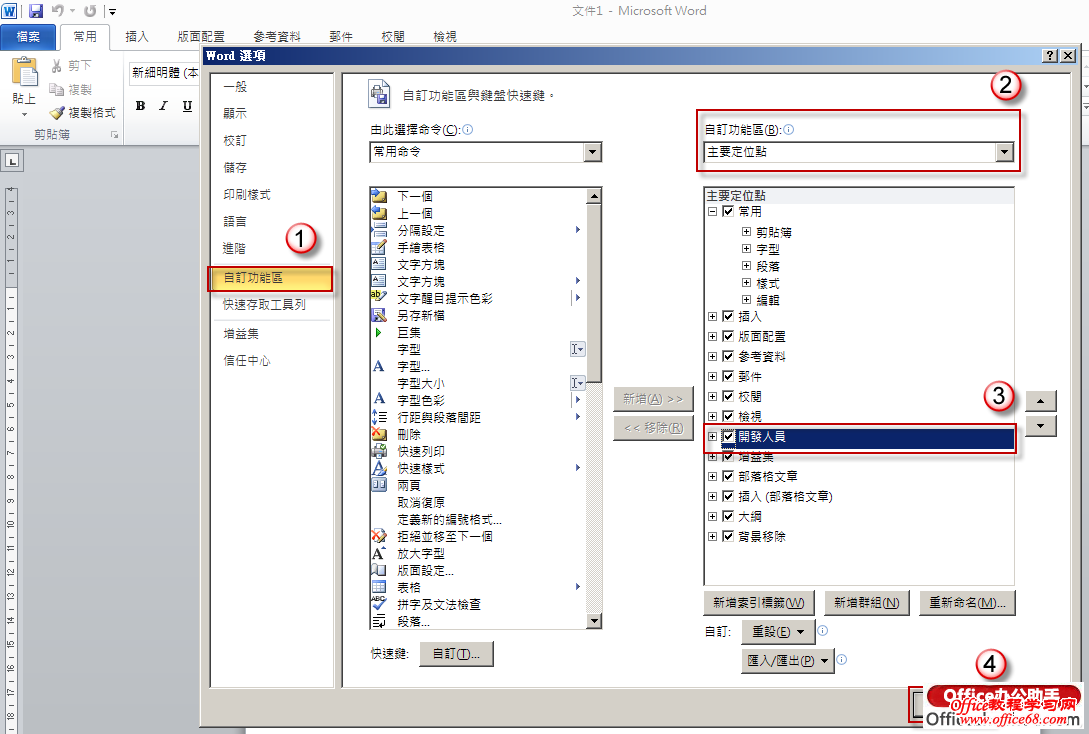The width and height of the screenshot is (1089, 734).
Task: Uncheck the 背景移除 checkbox
Action: tap(728, 536)
